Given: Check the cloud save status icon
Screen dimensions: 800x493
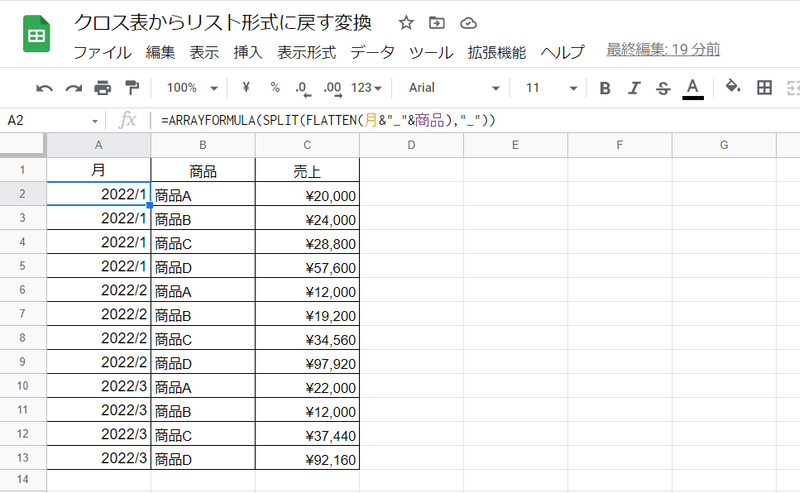Looking at the screenshot, I should pyautogui.click(x=468, y=23).
